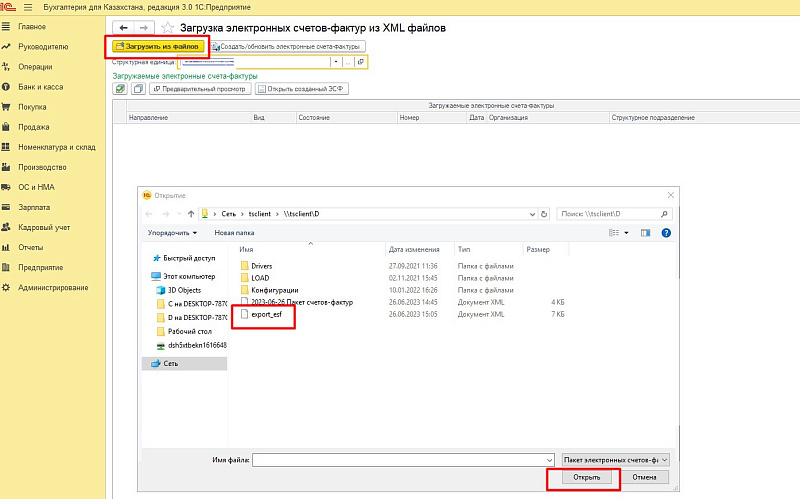Screen dimensions: 800x499
Task: Click the Загрузить из файлов button
Action: tap(158, 46)
